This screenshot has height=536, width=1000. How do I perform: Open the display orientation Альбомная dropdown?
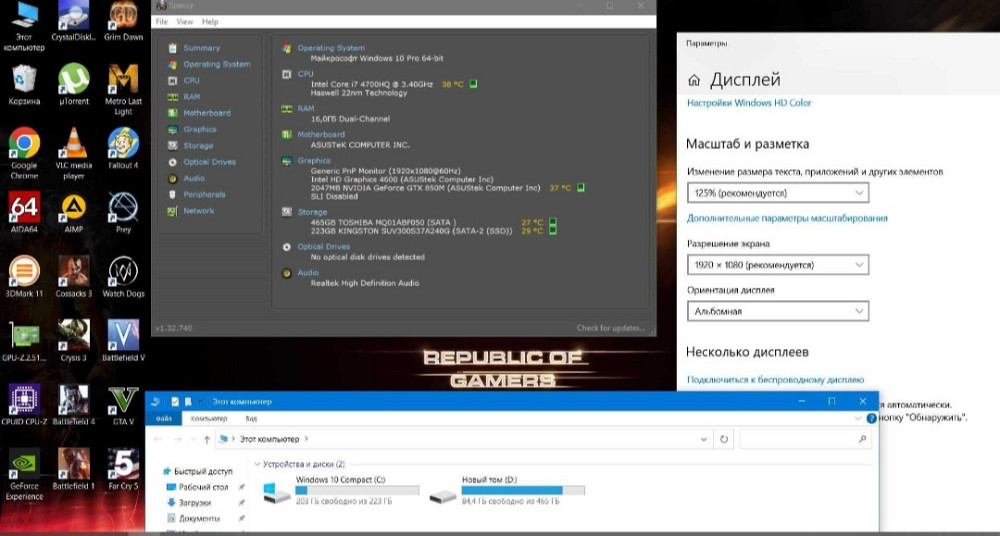[x=777, y=312]
